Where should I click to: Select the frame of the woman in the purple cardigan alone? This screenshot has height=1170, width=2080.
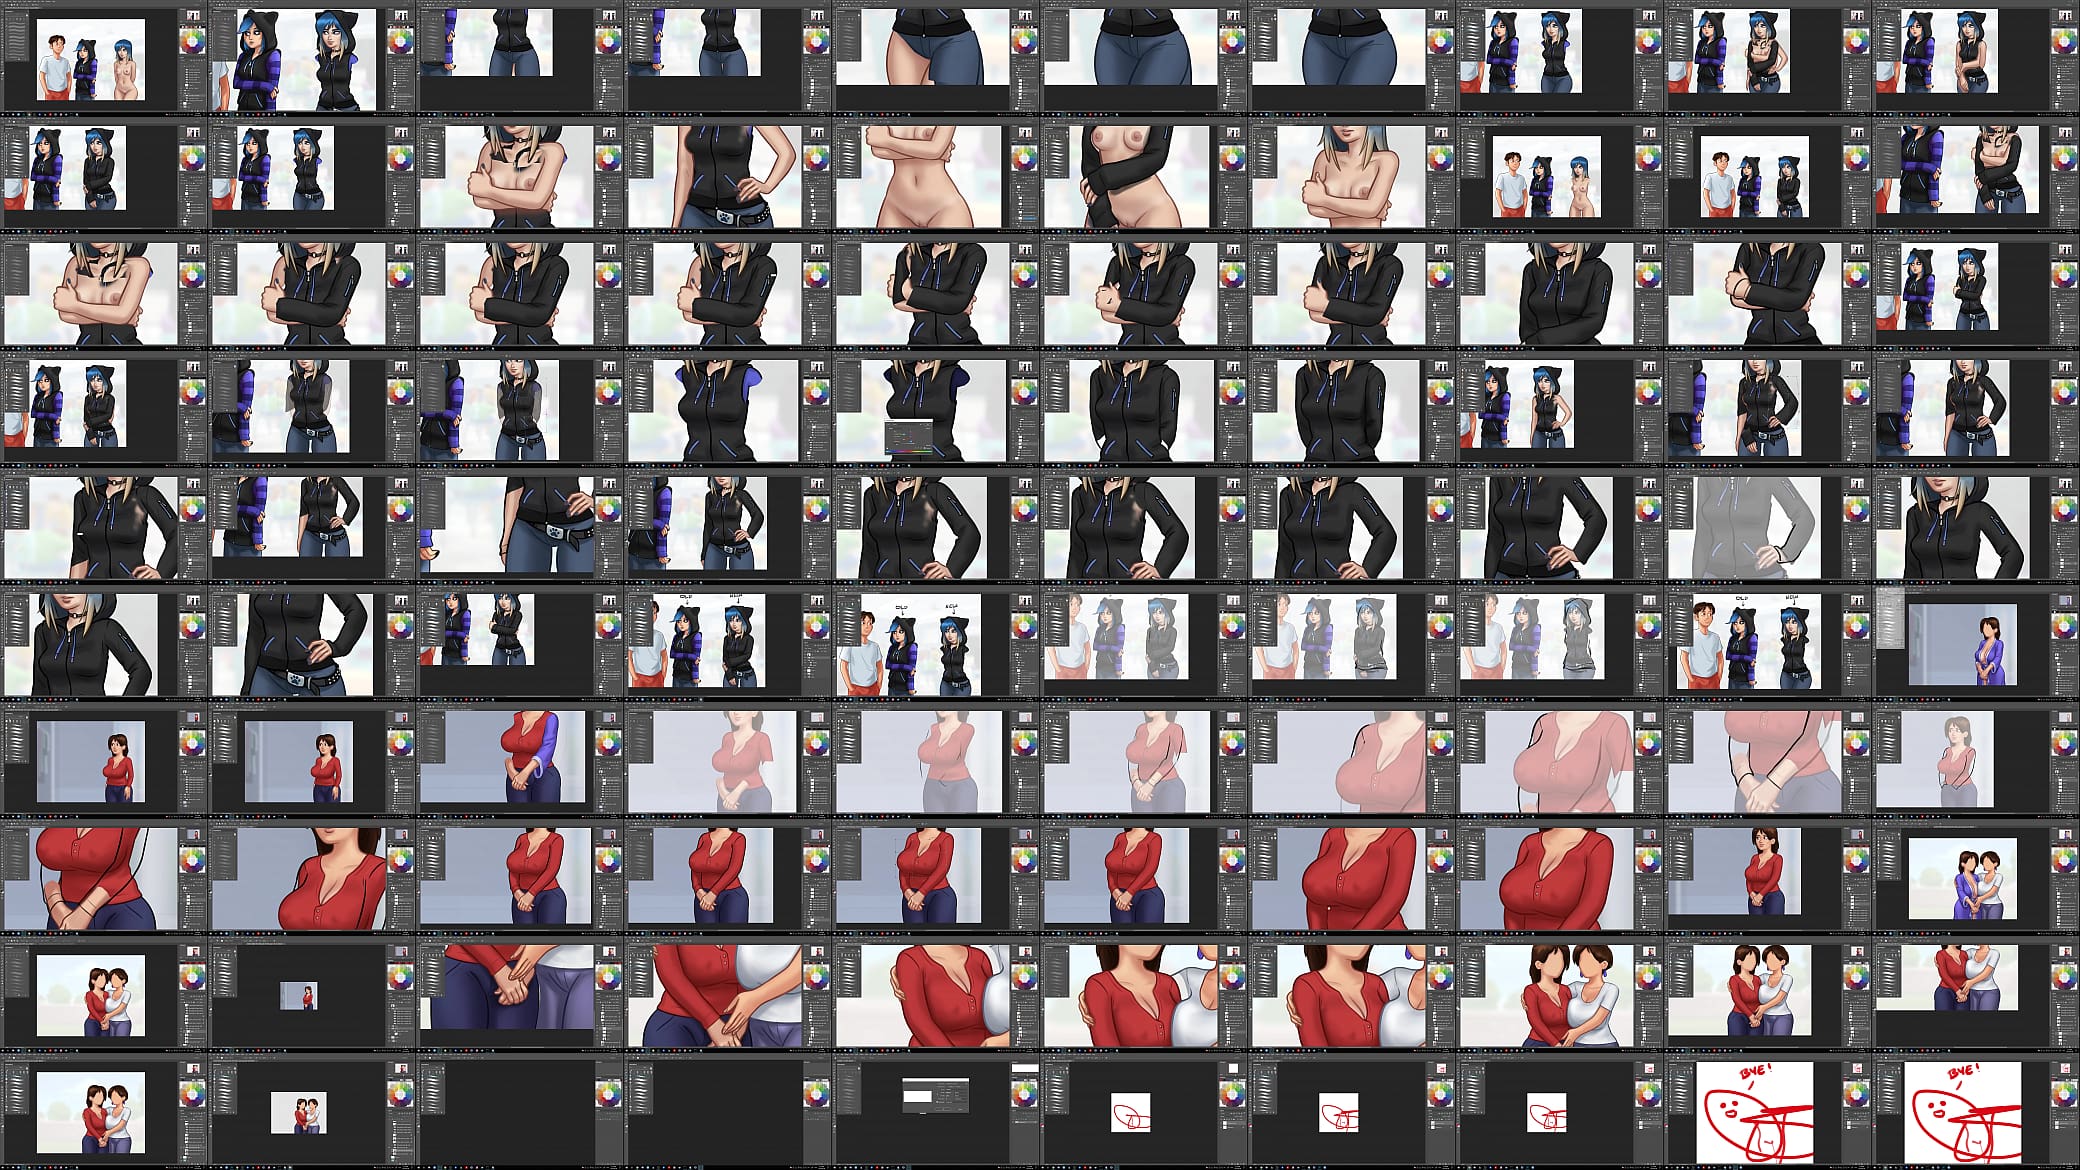click(1975, 643)
